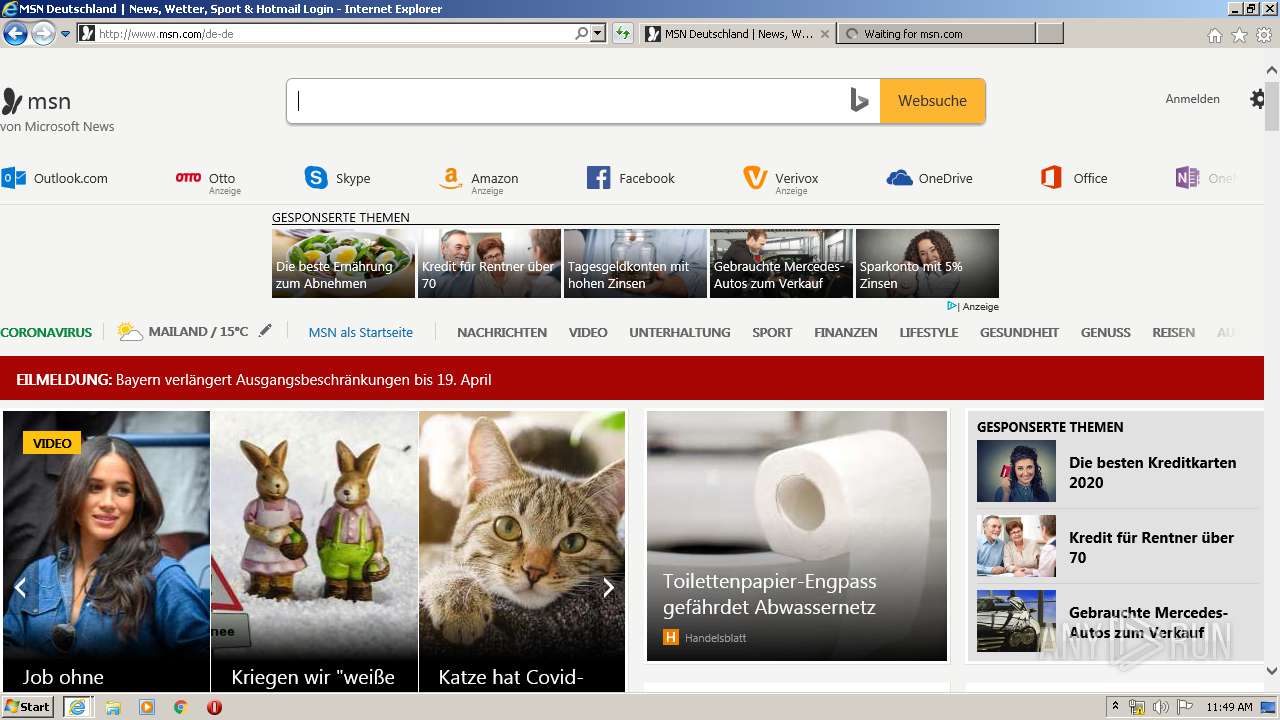The width and height of the screenshot is (1280, 720).
Task: Open the MSN page settings gear
Action: point(1257,99)
